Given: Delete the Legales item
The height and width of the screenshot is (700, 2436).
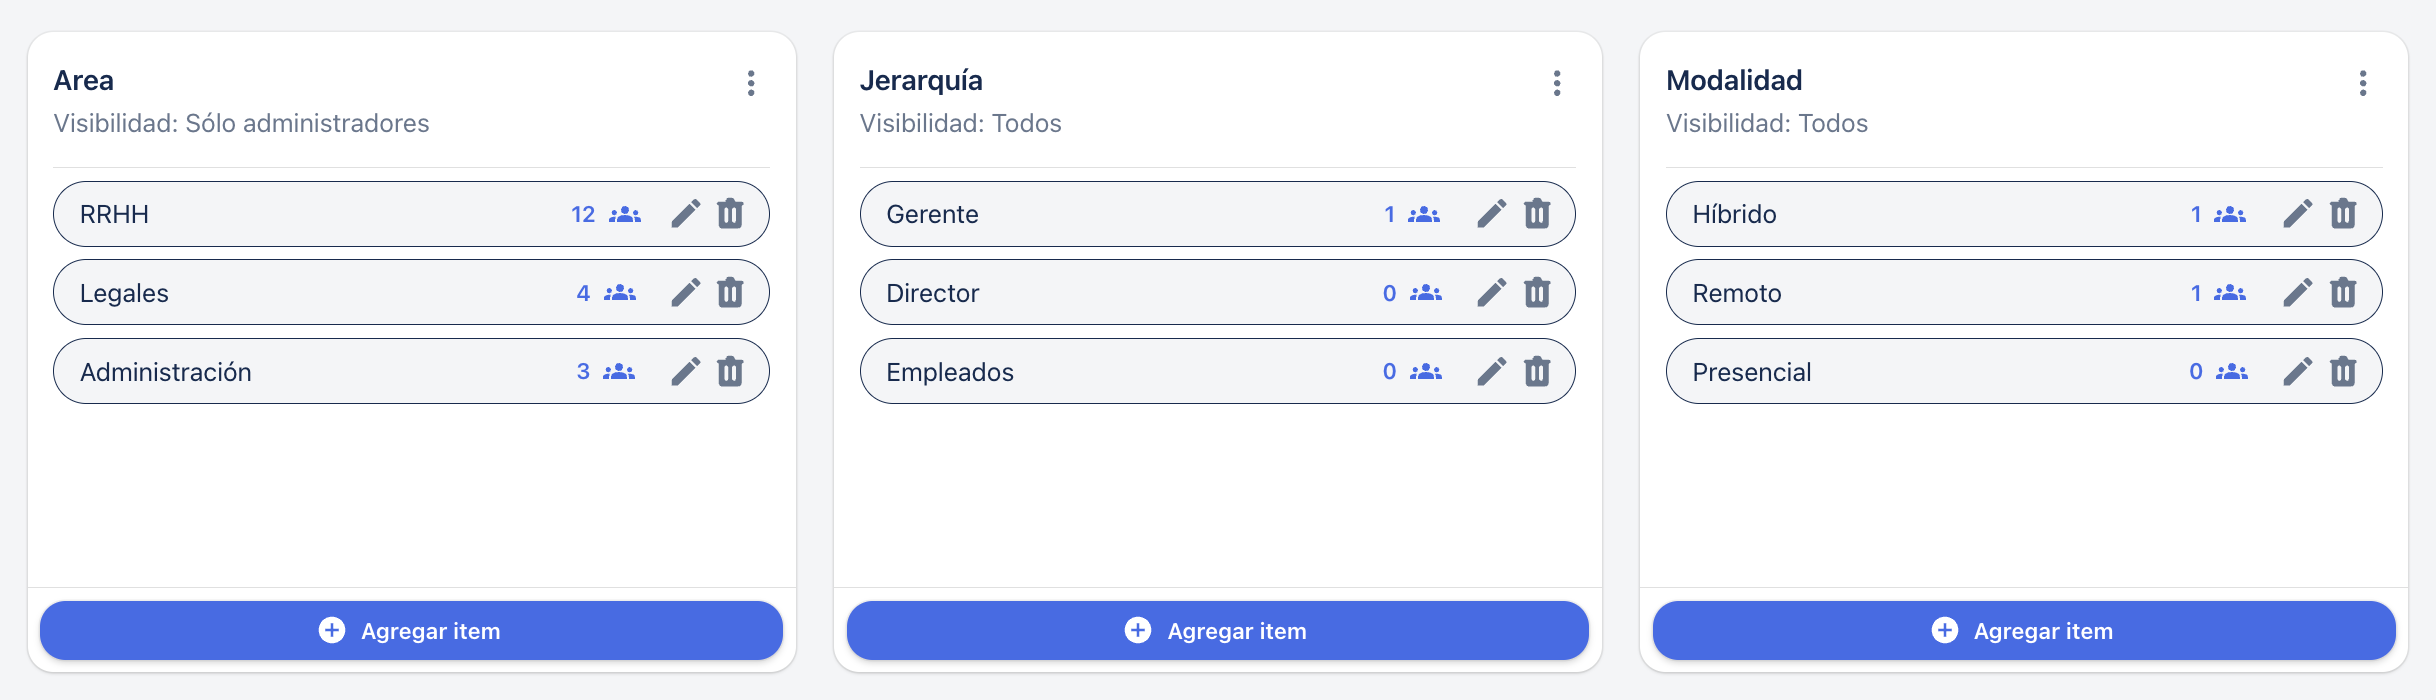Looking at the screenshot, I should [x=731, y=293].
